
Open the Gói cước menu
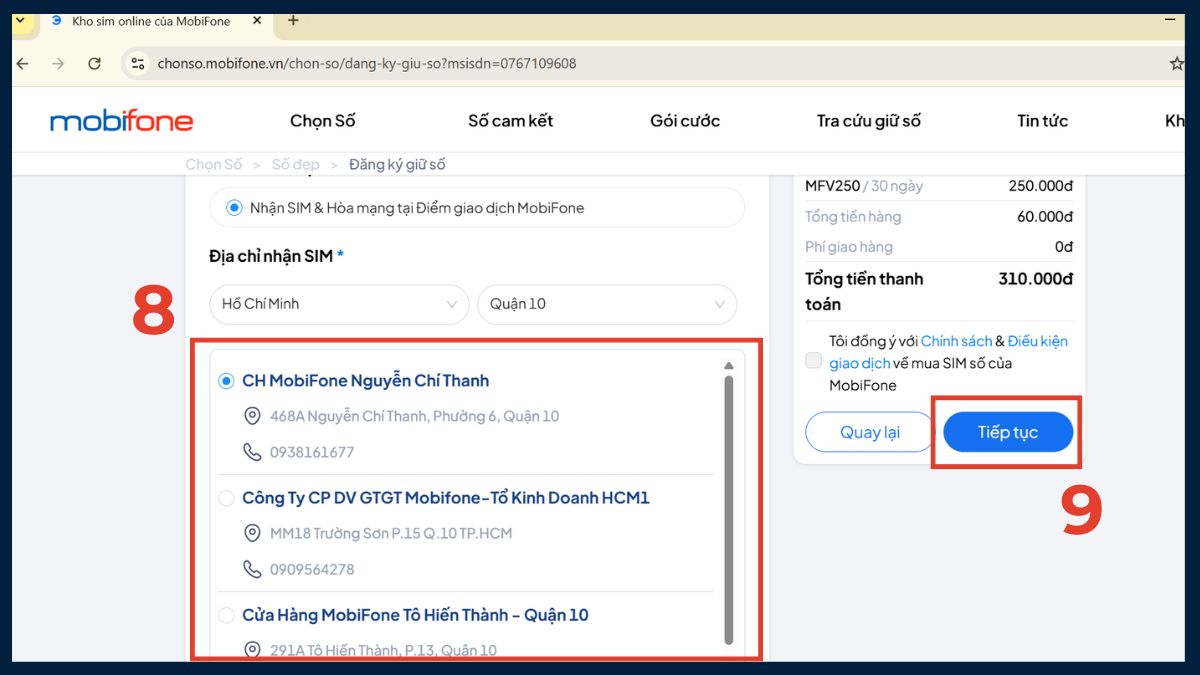685,121
